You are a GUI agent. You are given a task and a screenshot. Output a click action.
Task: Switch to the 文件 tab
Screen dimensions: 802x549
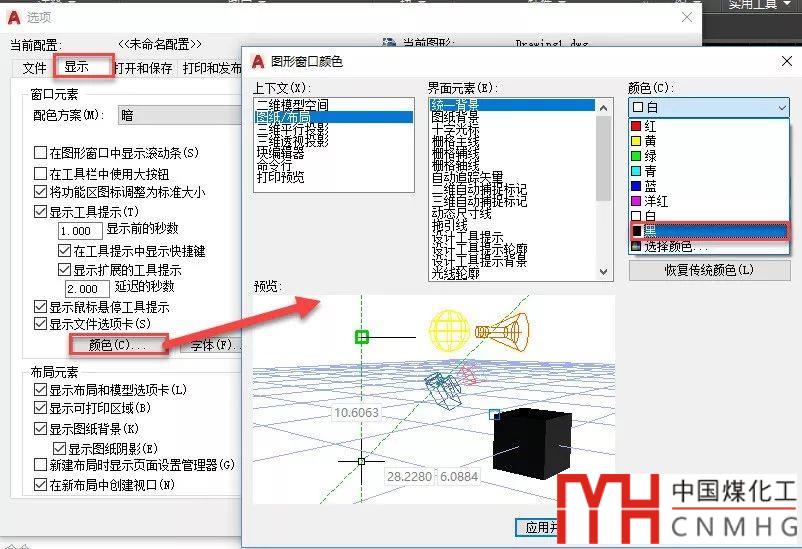click(x=34, y=68)
